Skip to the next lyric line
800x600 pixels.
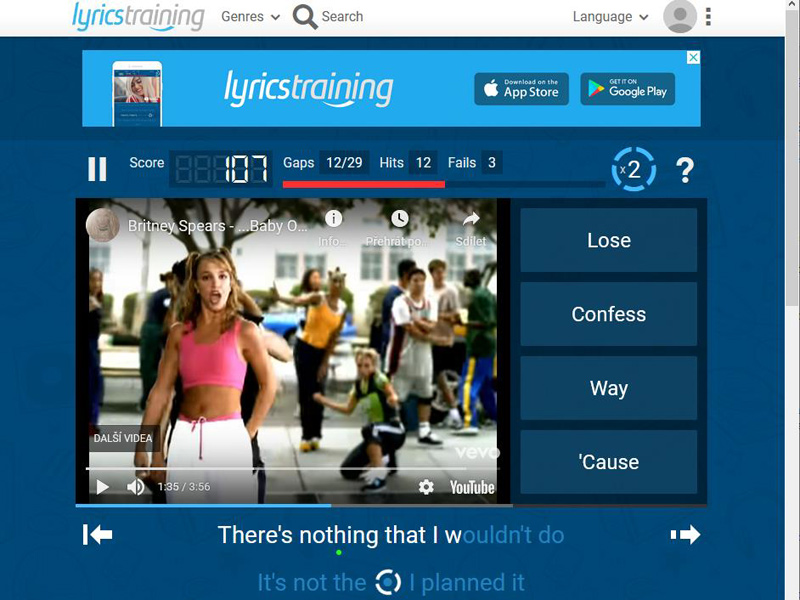pos(685,535)
